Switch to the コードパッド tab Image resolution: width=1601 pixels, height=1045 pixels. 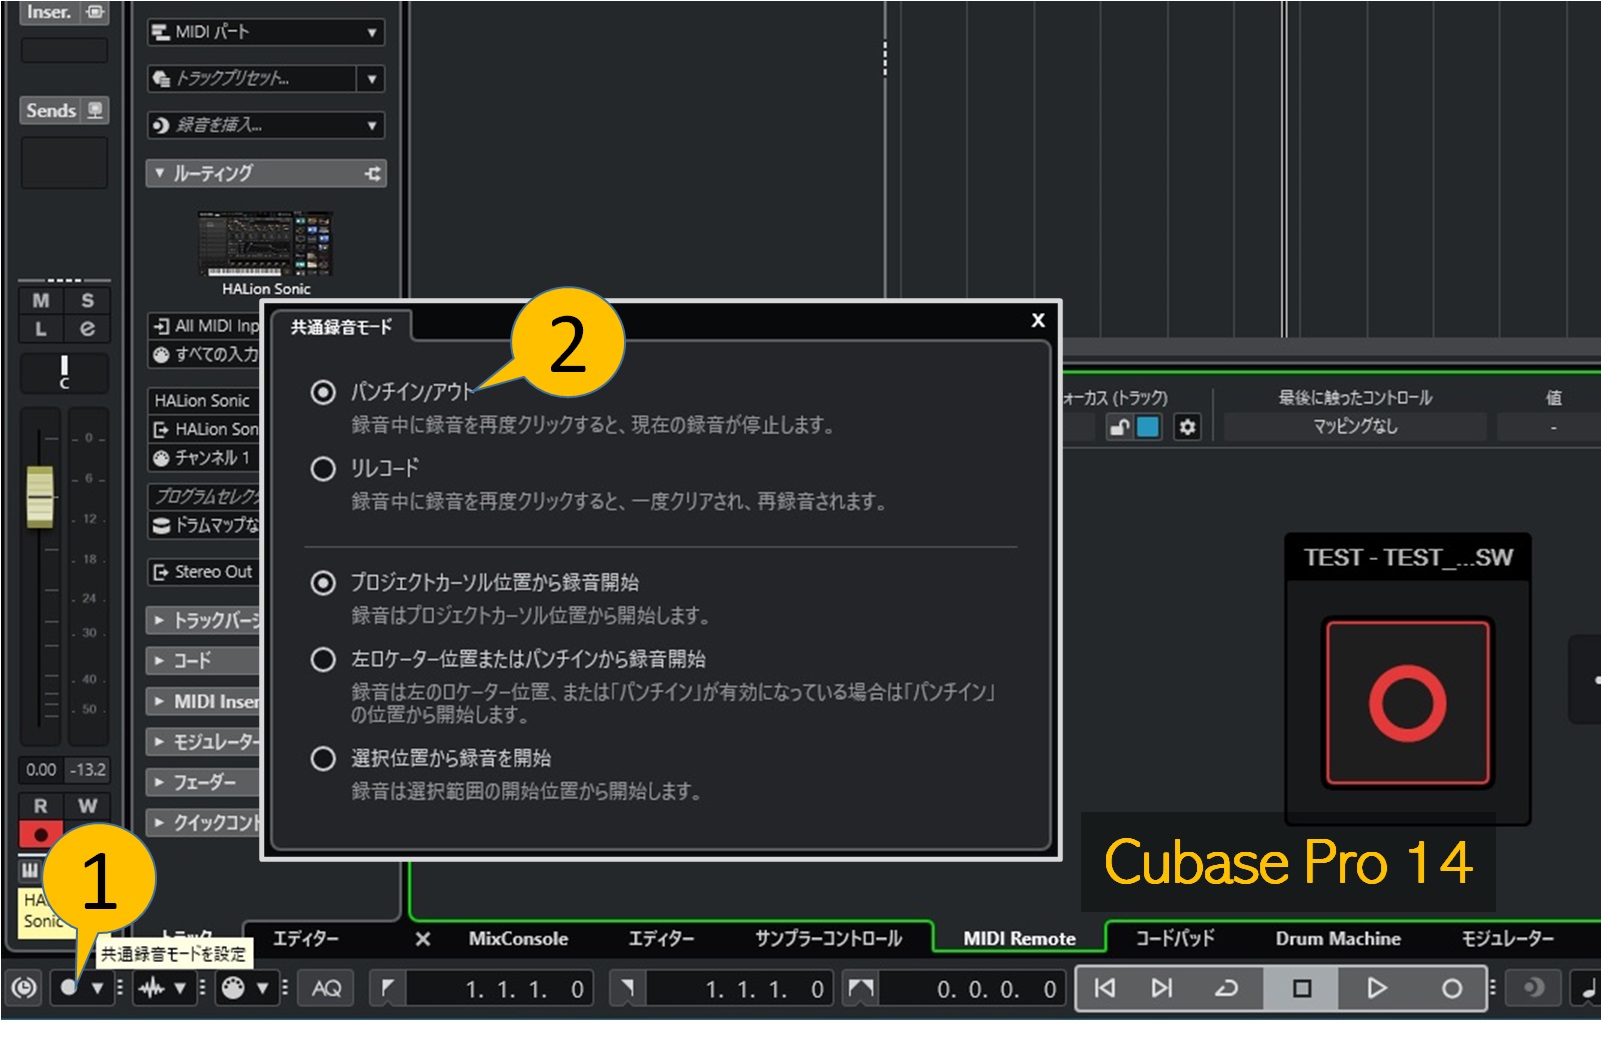coord(1176,939)
